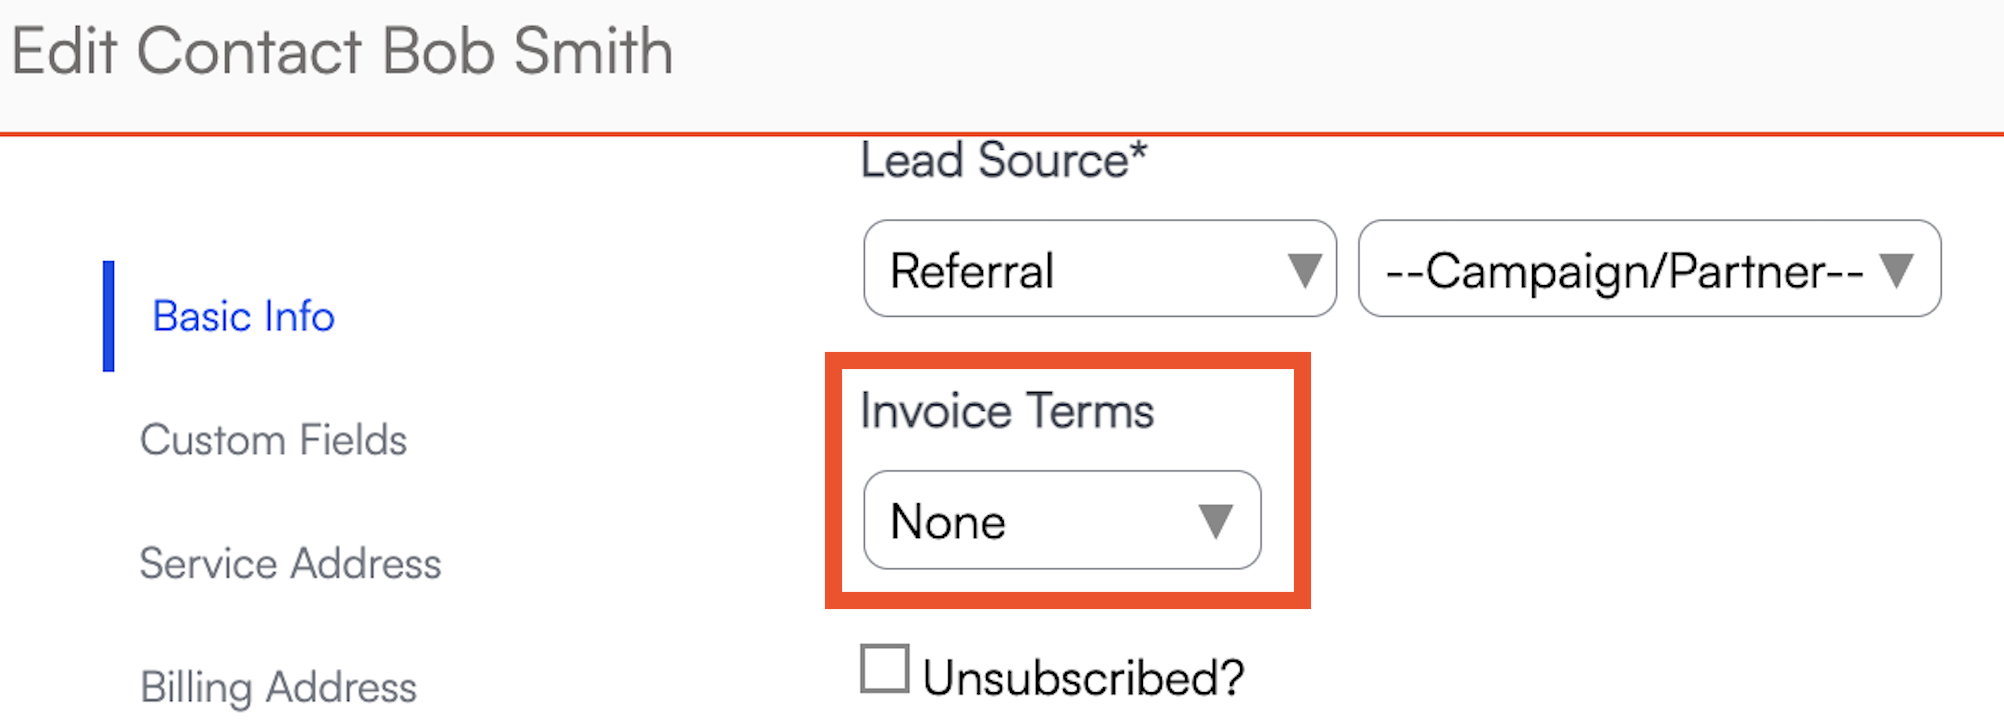Check the Unsubscribed checkbox
The height and width of the screenshot is (726, 2004).
click(x=885, y=669)
